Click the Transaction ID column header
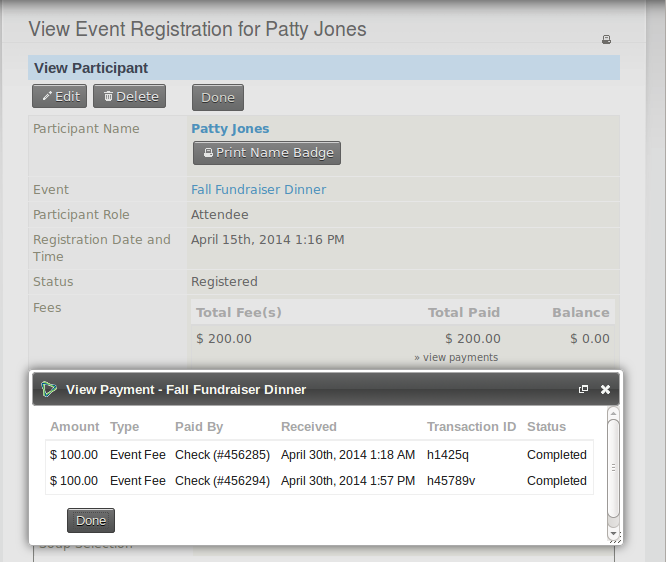Image resolution: width=666 pixels, height=562 pixels. 471,427
